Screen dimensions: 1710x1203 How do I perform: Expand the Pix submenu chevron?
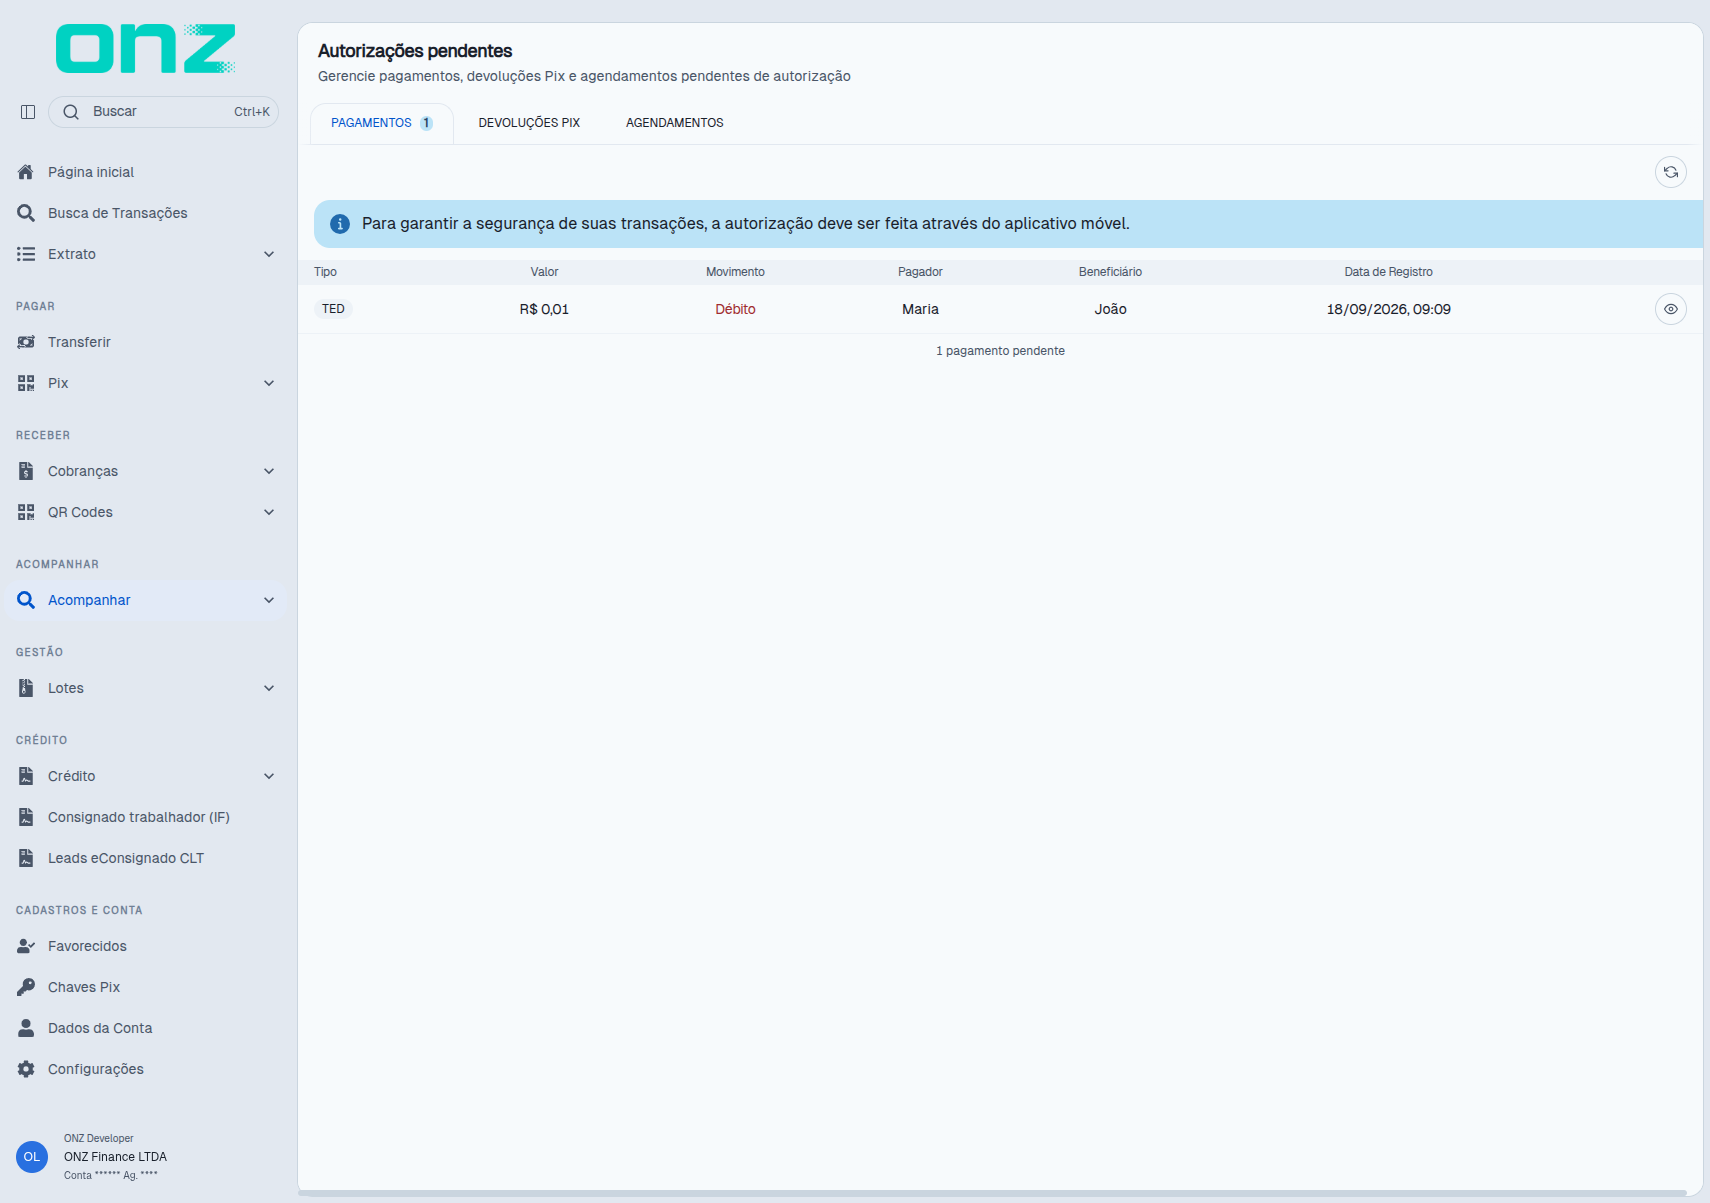(269, 383)
